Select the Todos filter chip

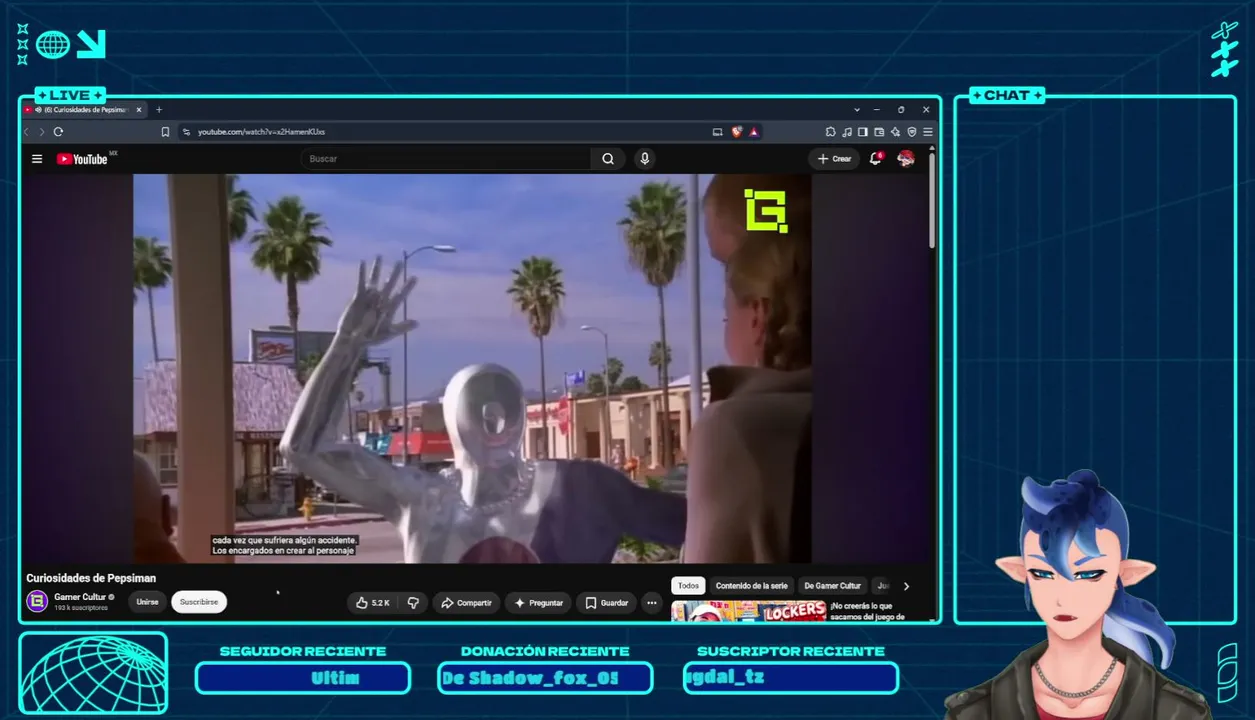tap(688, 586)
